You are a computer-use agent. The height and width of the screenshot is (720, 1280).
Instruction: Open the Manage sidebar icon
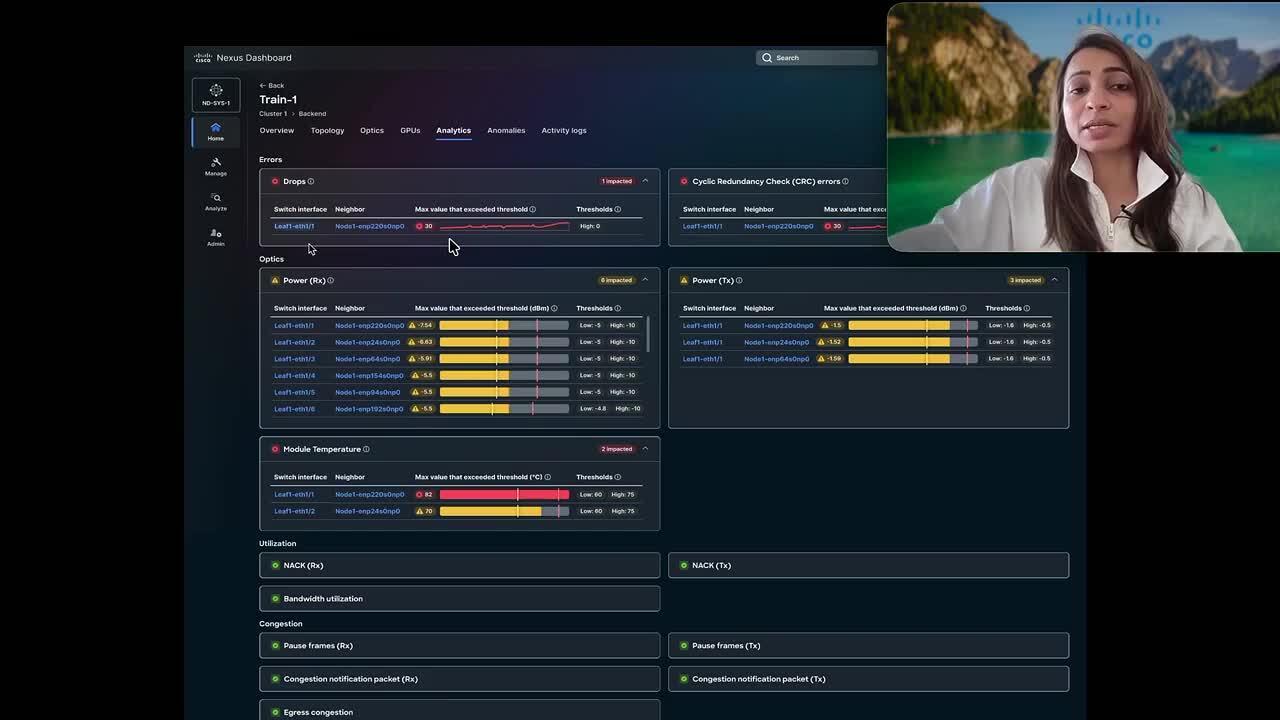click(215, 166)
